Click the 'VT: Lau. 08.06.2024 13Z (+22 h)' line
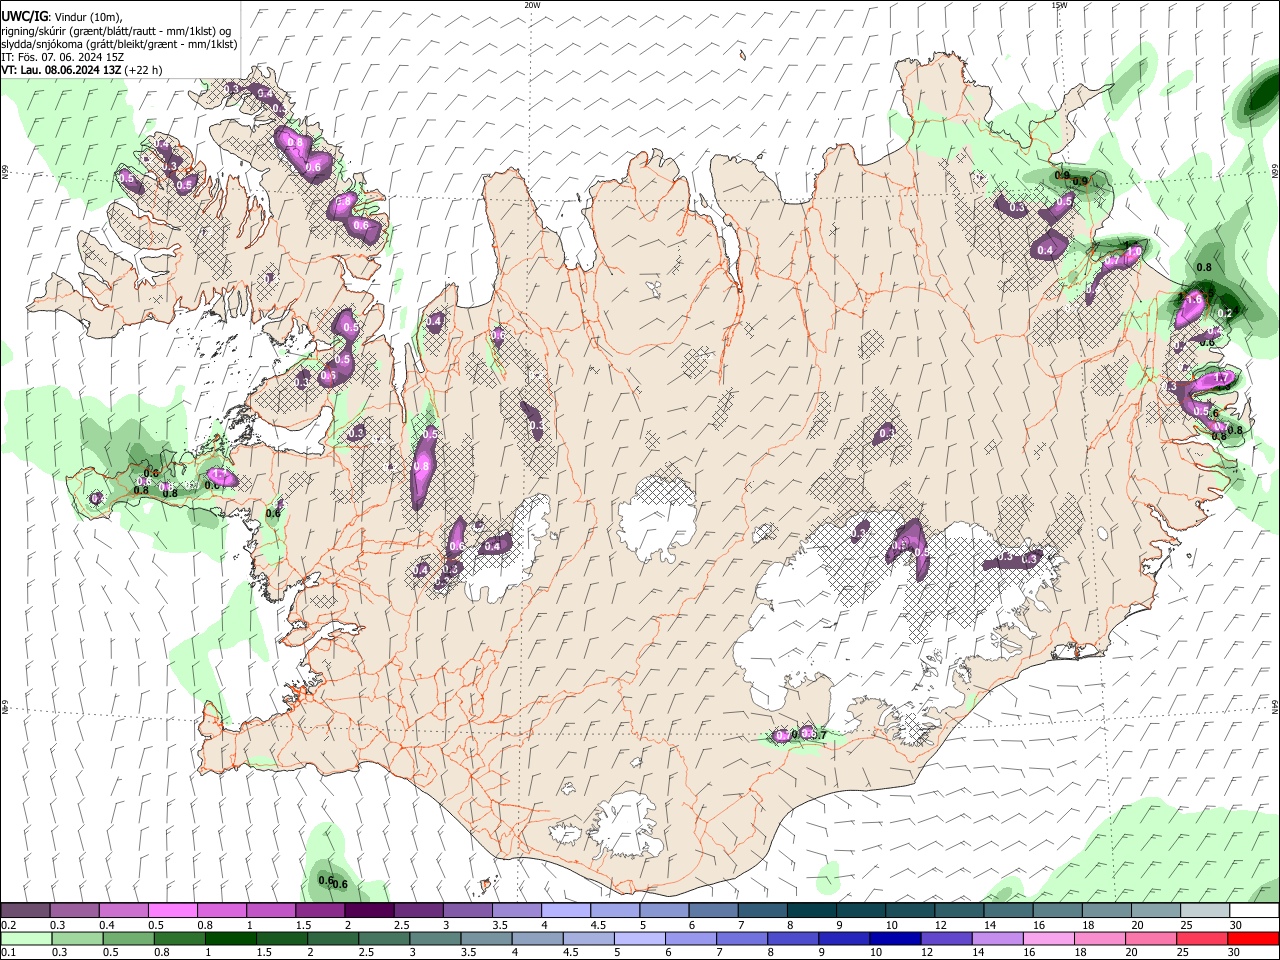 (82, 70)
